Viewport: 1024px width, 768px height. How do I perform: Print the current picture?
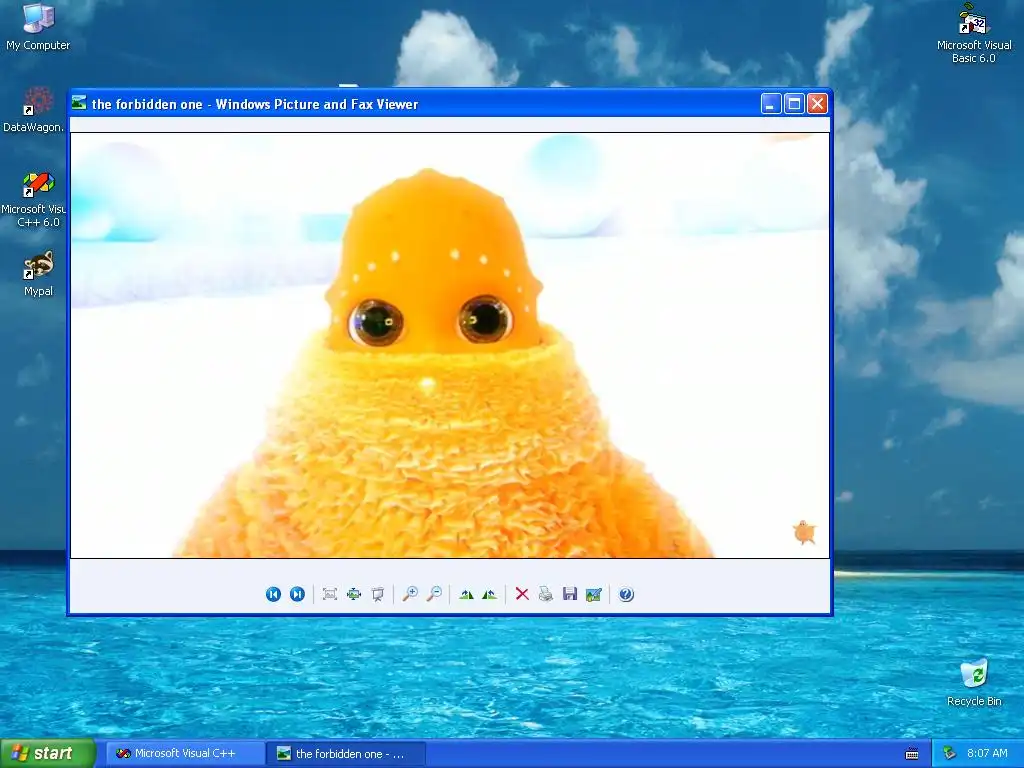coord(546,594)
